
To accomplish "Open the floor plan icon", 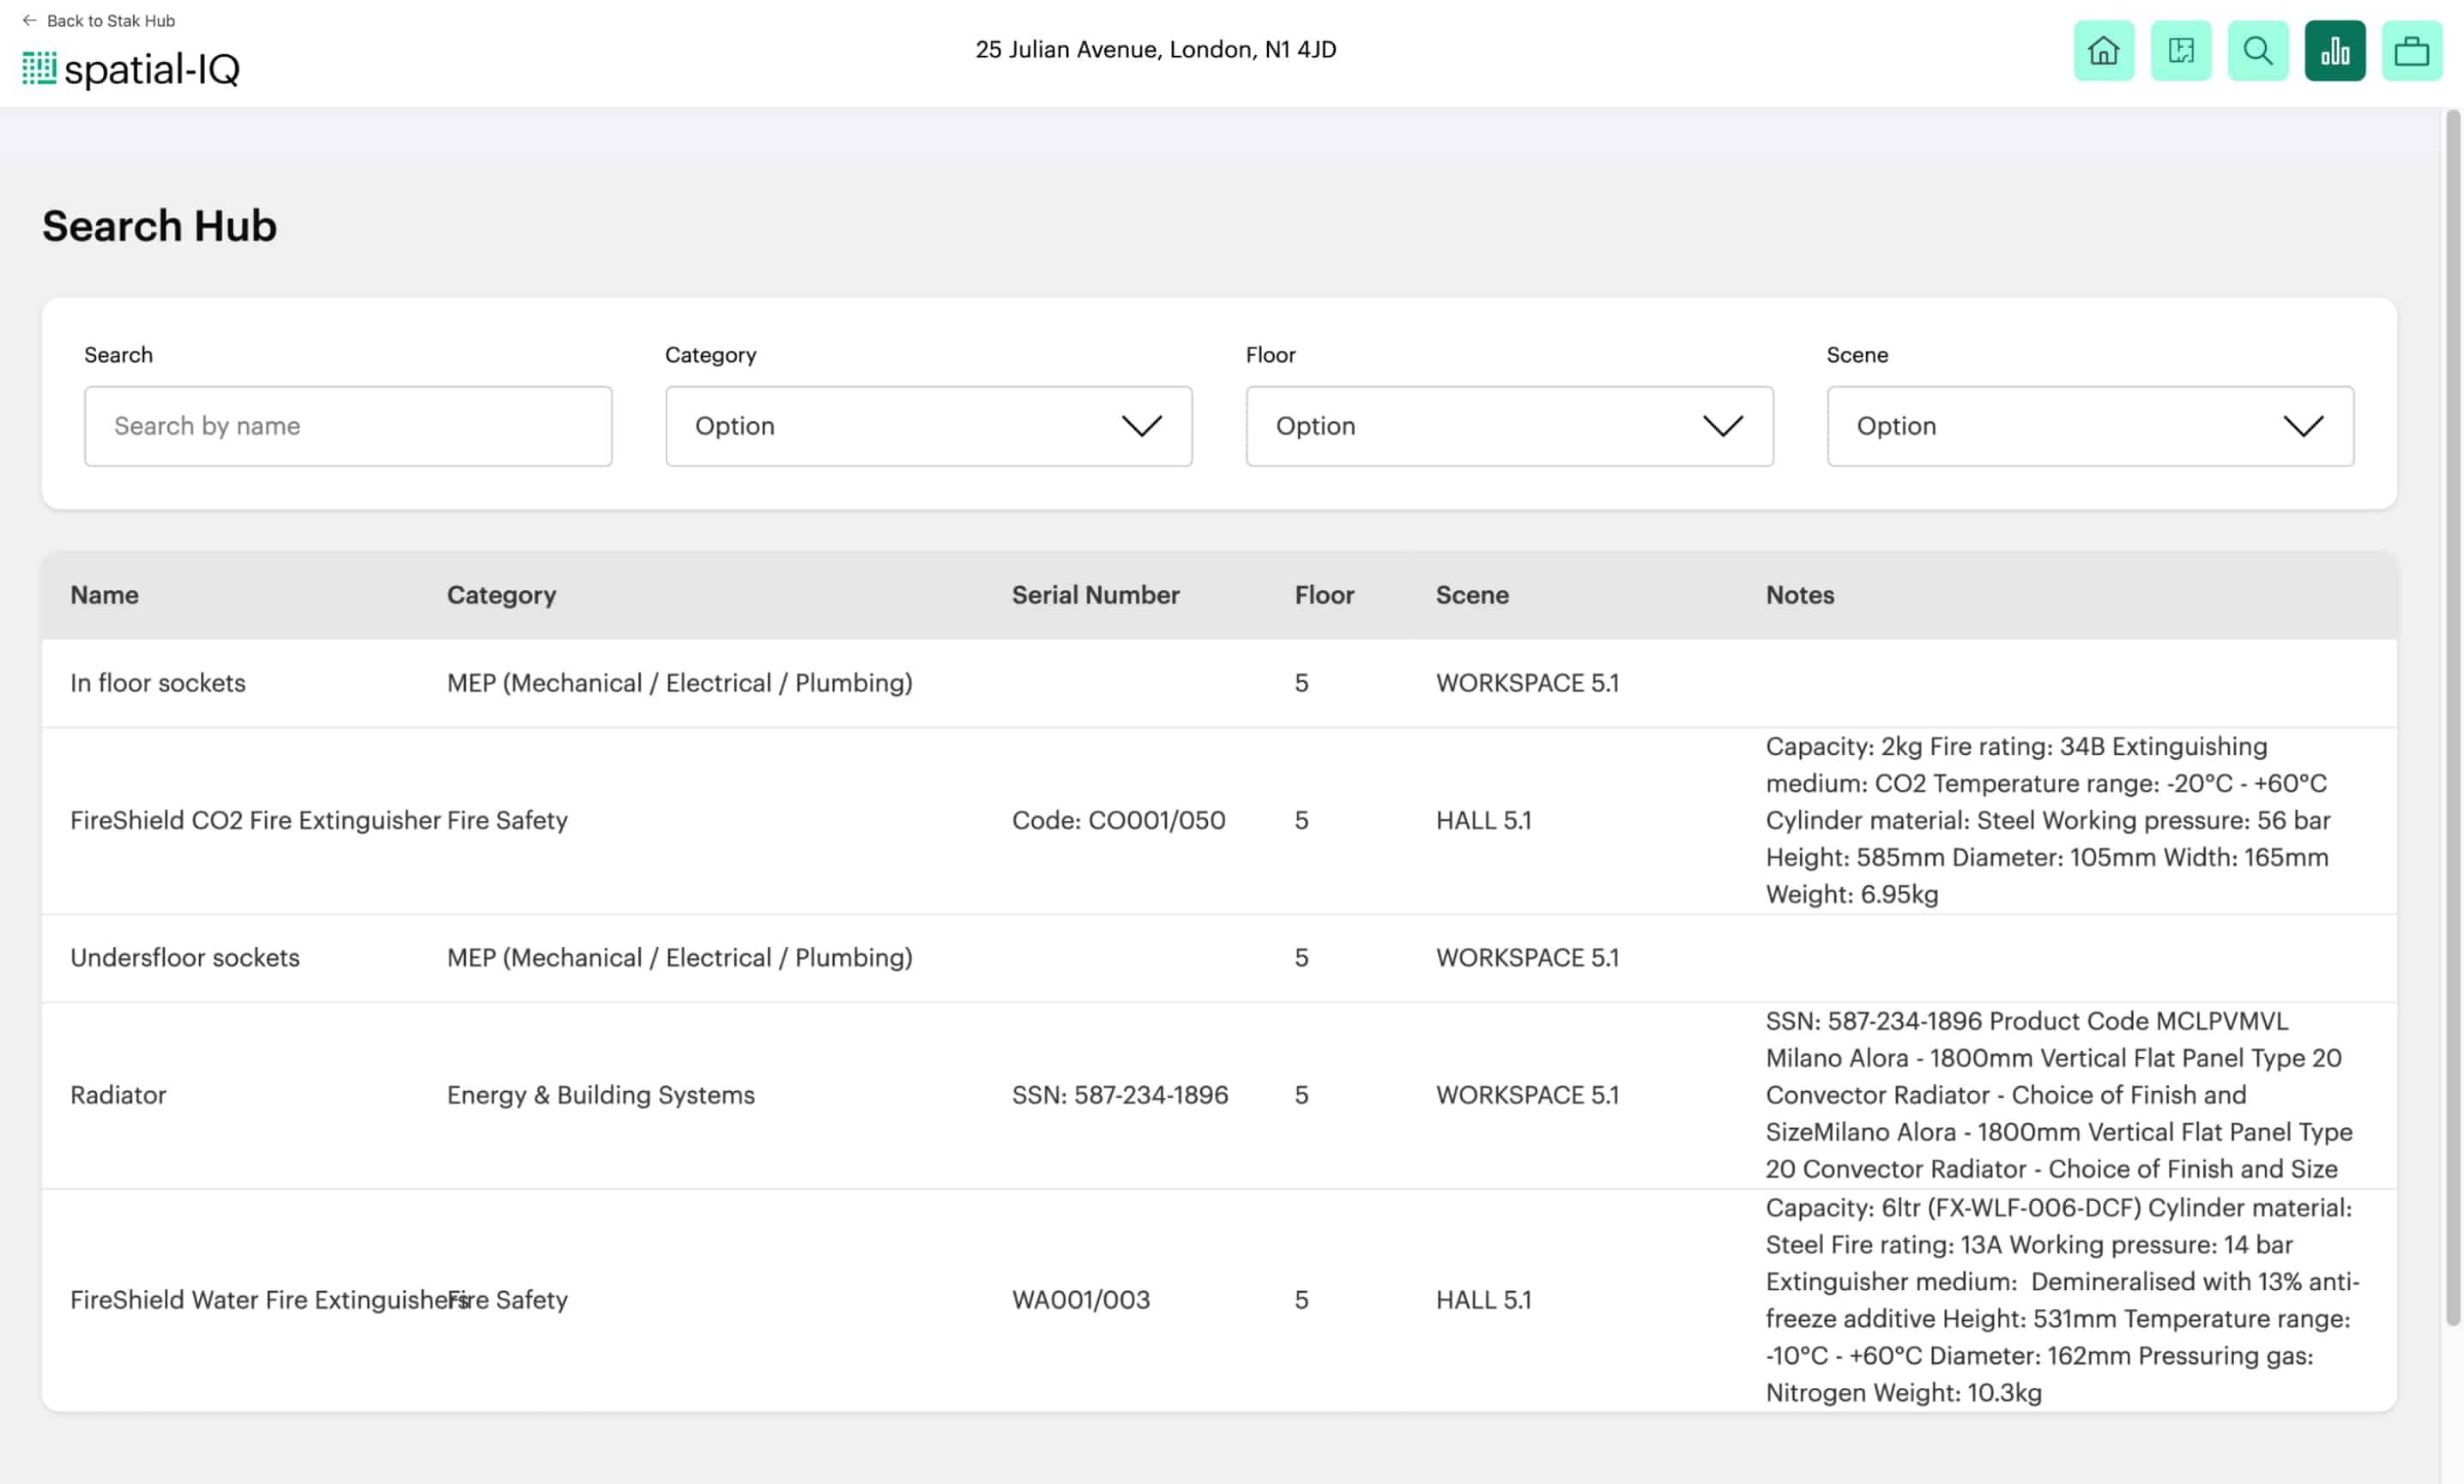I will point(2180,50).
